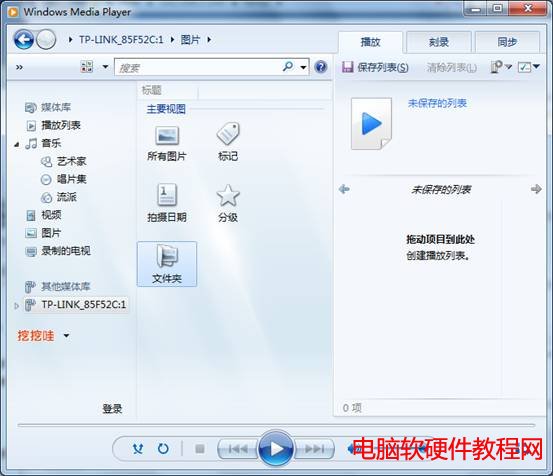Open the 标记 tag icon
The width and height of the screenshot is (553, 476).
228,134
